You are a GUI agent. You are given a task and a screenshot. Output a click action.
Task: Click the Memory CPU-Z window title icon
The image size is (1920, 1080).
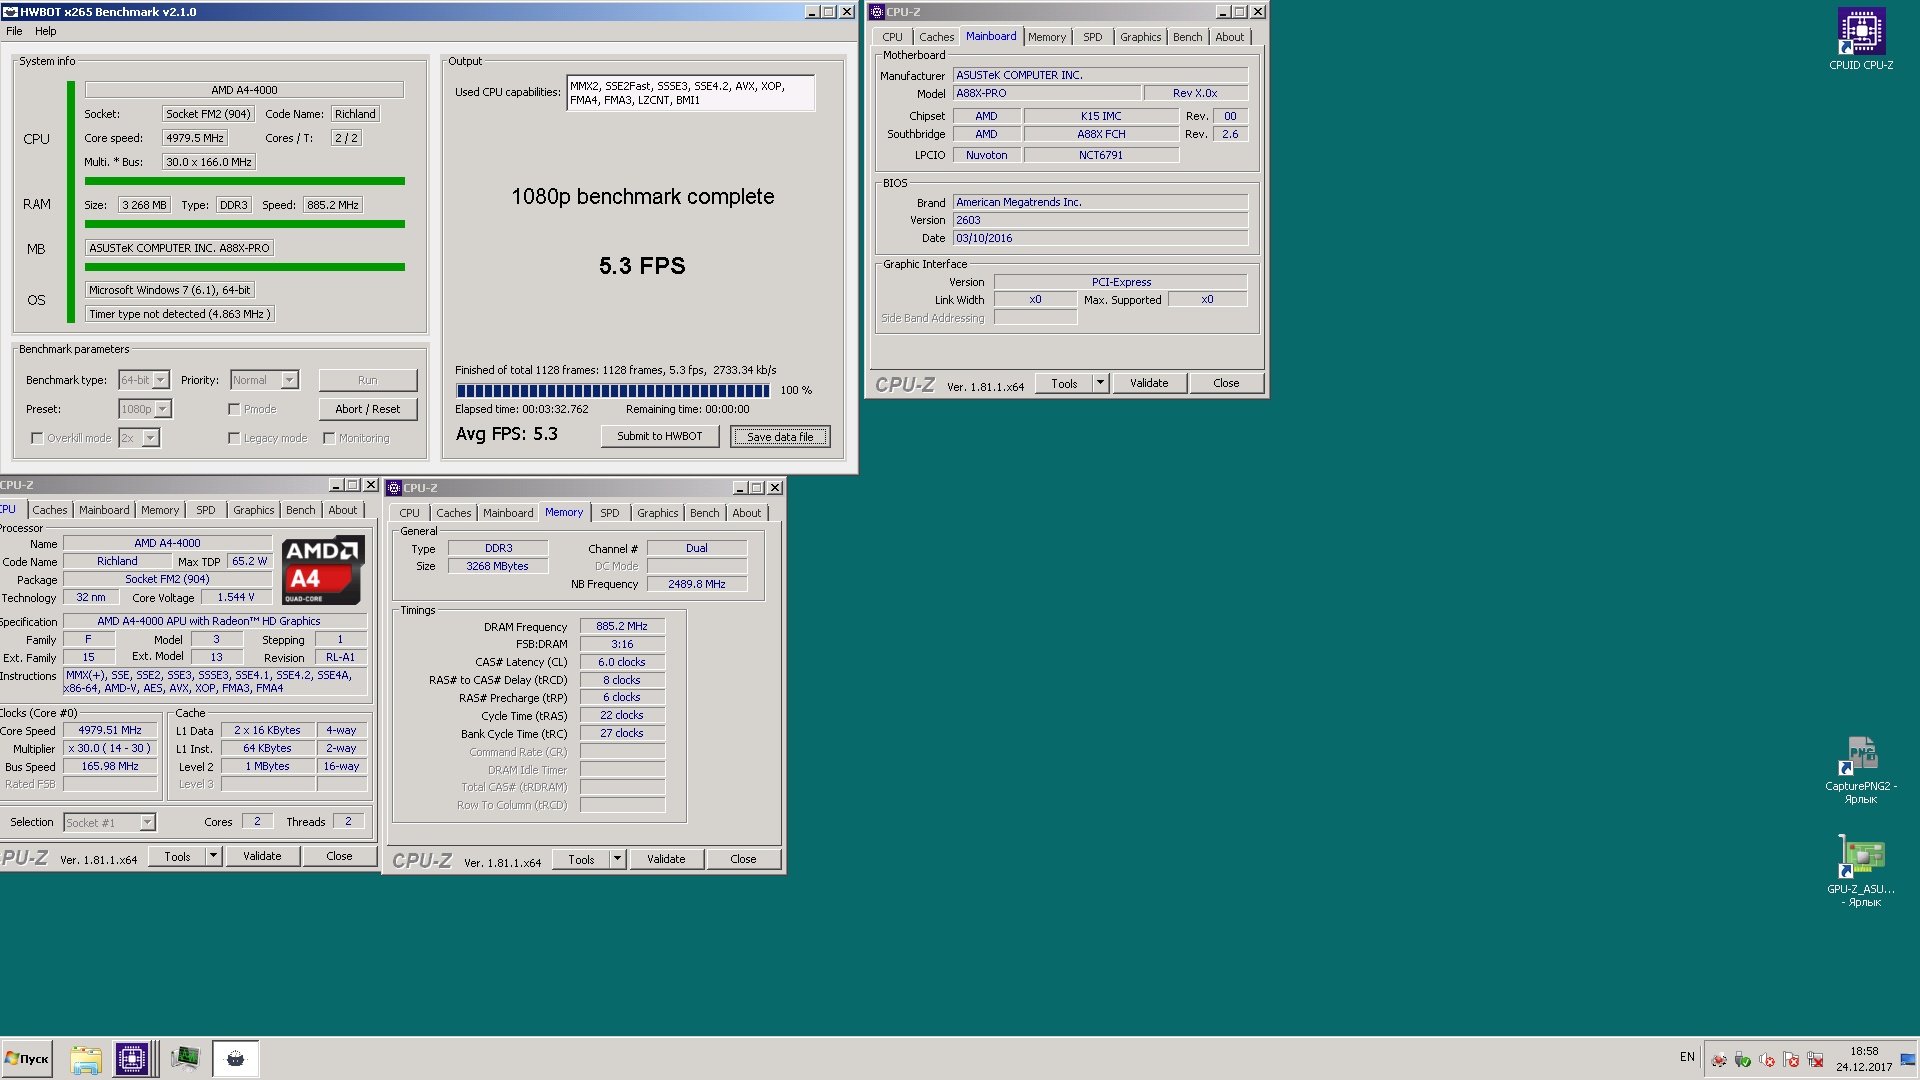[394, 488]
